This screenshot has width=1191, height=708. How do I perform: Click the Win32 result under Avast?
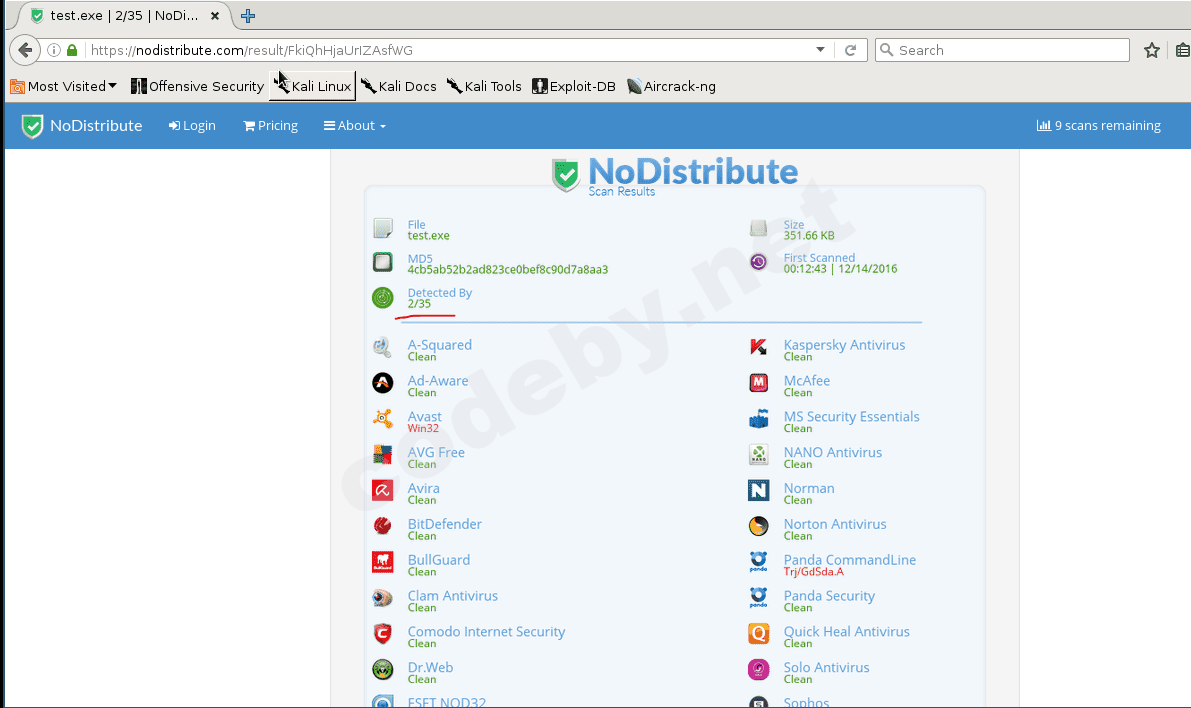pyautogui.click(x=423, y=428)
